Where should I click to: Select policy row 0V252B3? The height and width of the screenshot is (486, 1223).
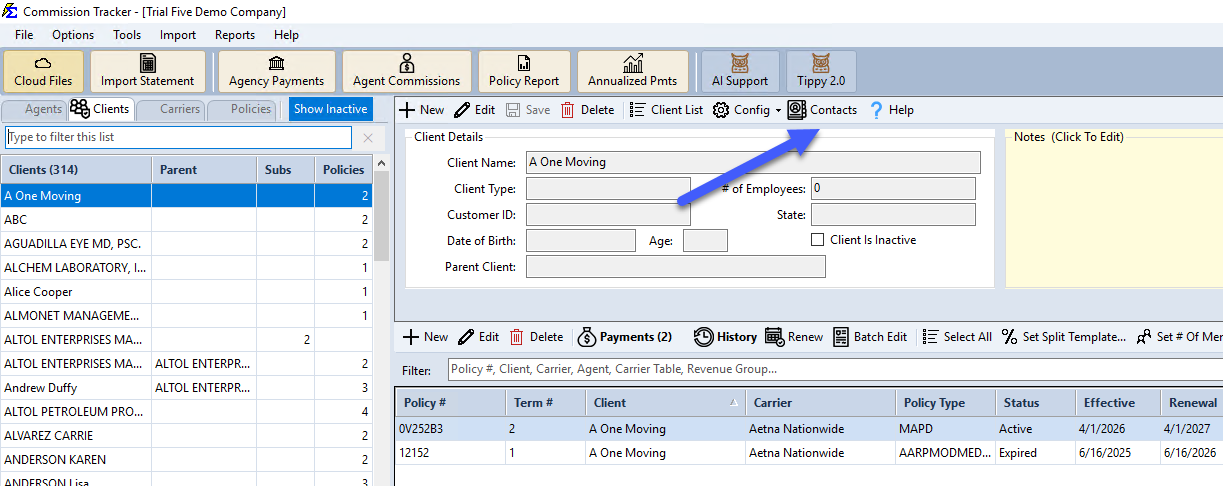click(x=809, y=429)
